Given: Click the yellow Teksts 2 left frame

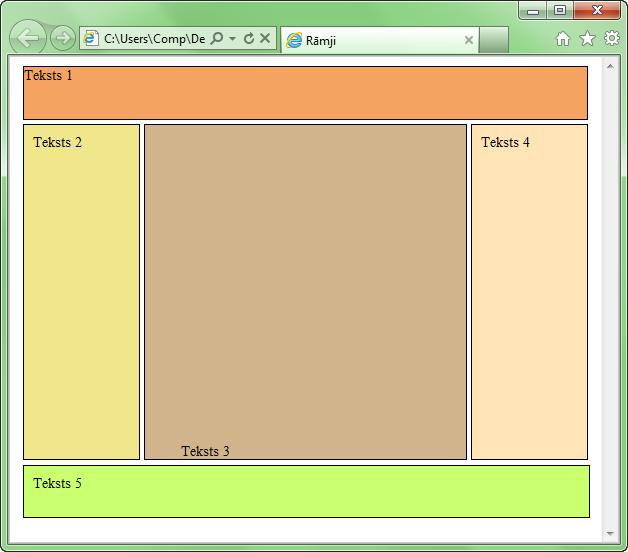Looking at the screenshot, I should [81, 292].
